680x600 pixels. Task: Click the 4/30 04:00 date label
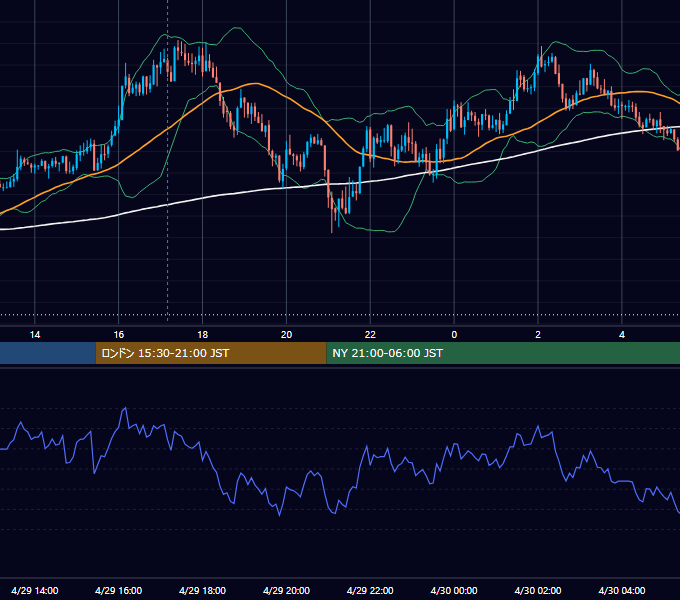point(622,590)
